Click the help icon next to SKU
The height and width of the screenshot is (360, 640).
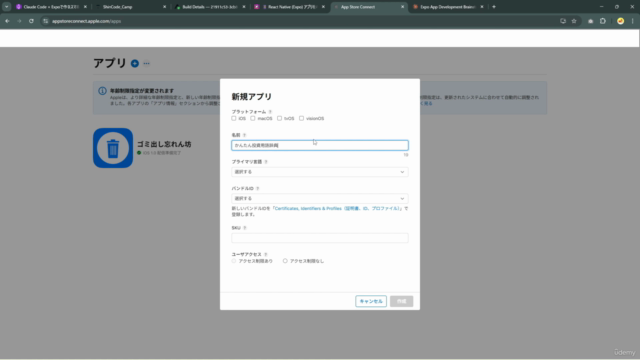245,228
